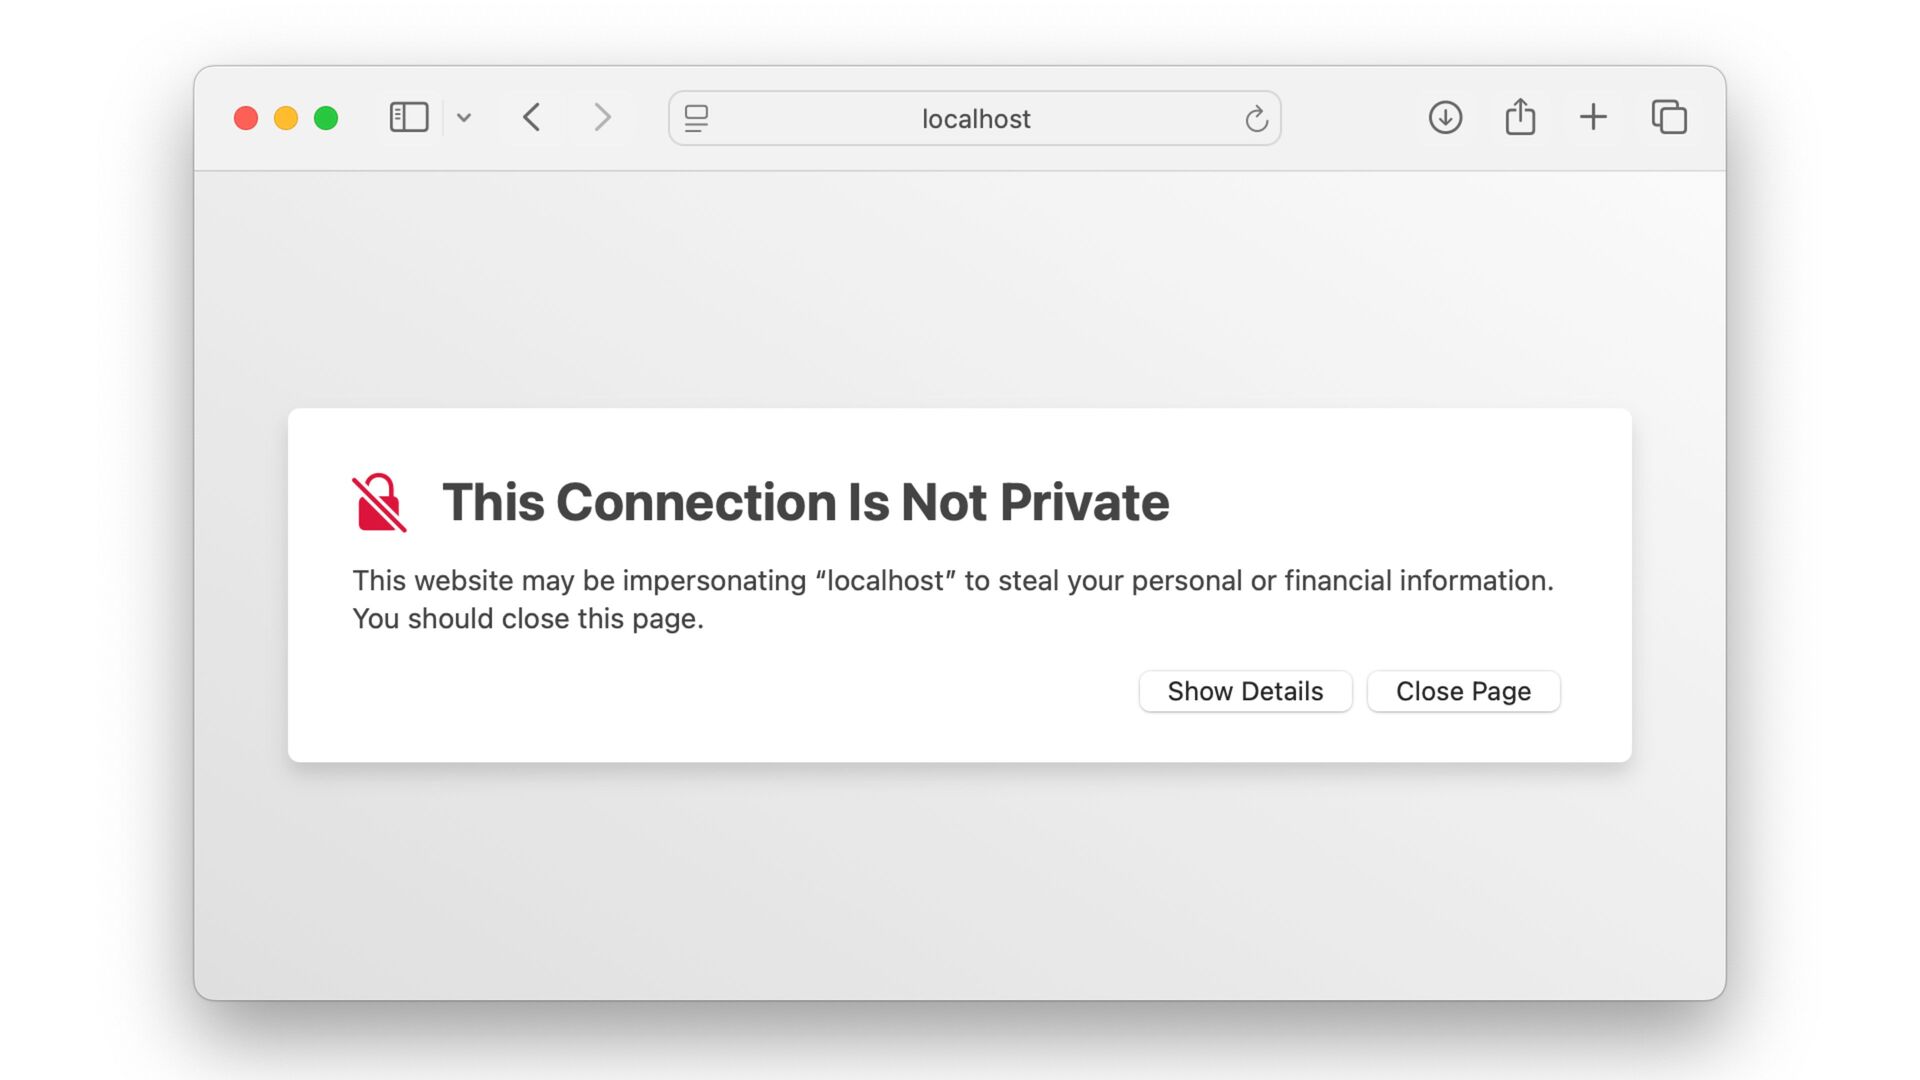Show the tab overview icon
1920x1080 pixels.
click(x=1669, y=118)
